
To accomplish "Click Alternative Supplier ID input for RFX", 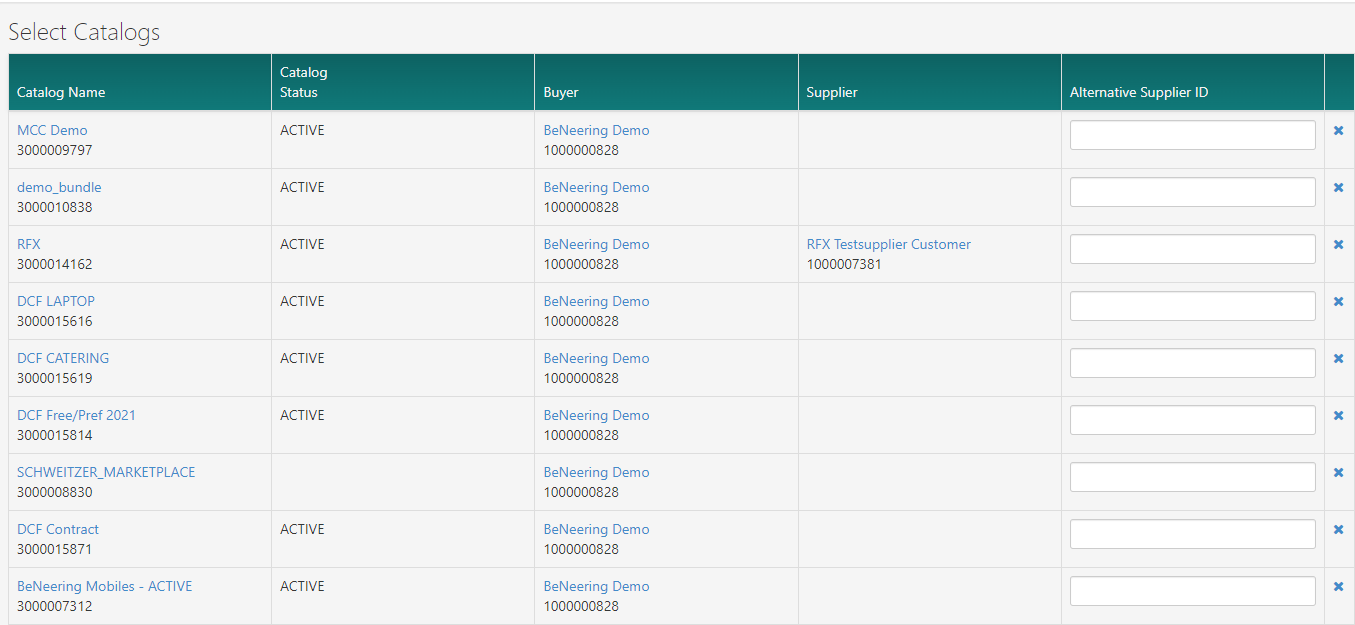I will pyautogui.click(x=1192, y=249).
